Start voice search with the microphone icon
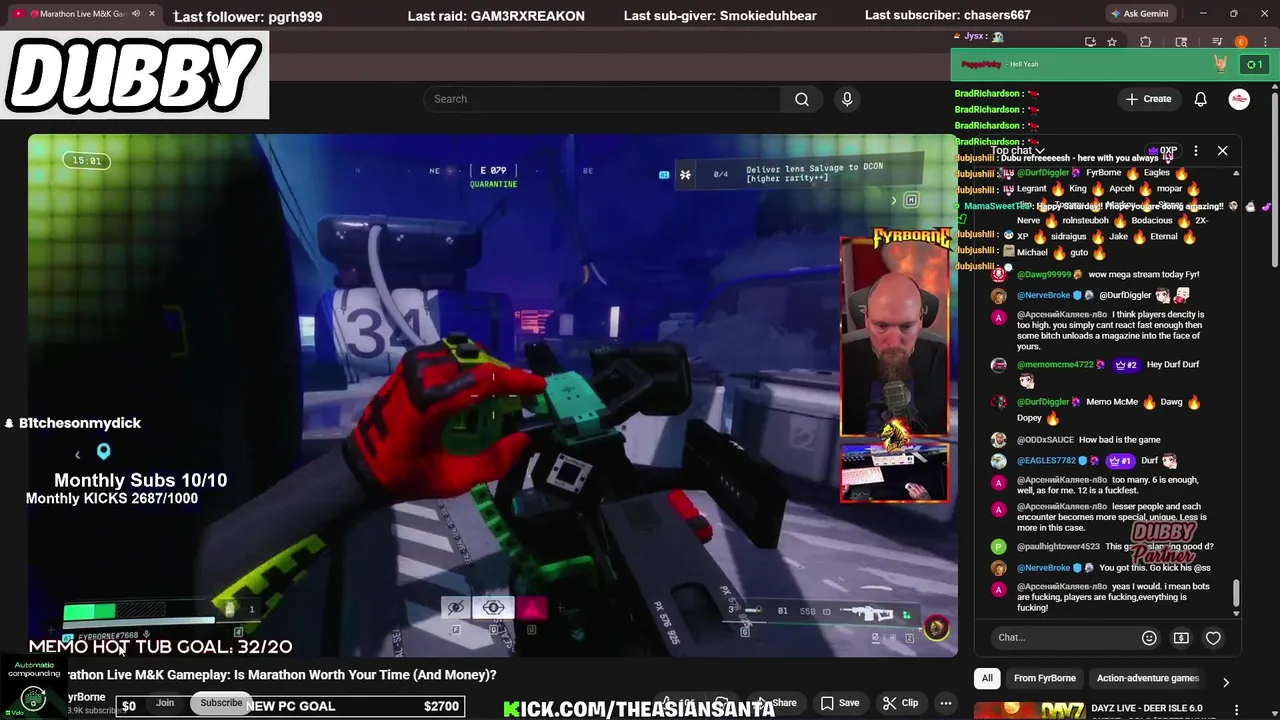Image resolution: width=1280 pixels, height=720 pixels. [x=847, y=99]
